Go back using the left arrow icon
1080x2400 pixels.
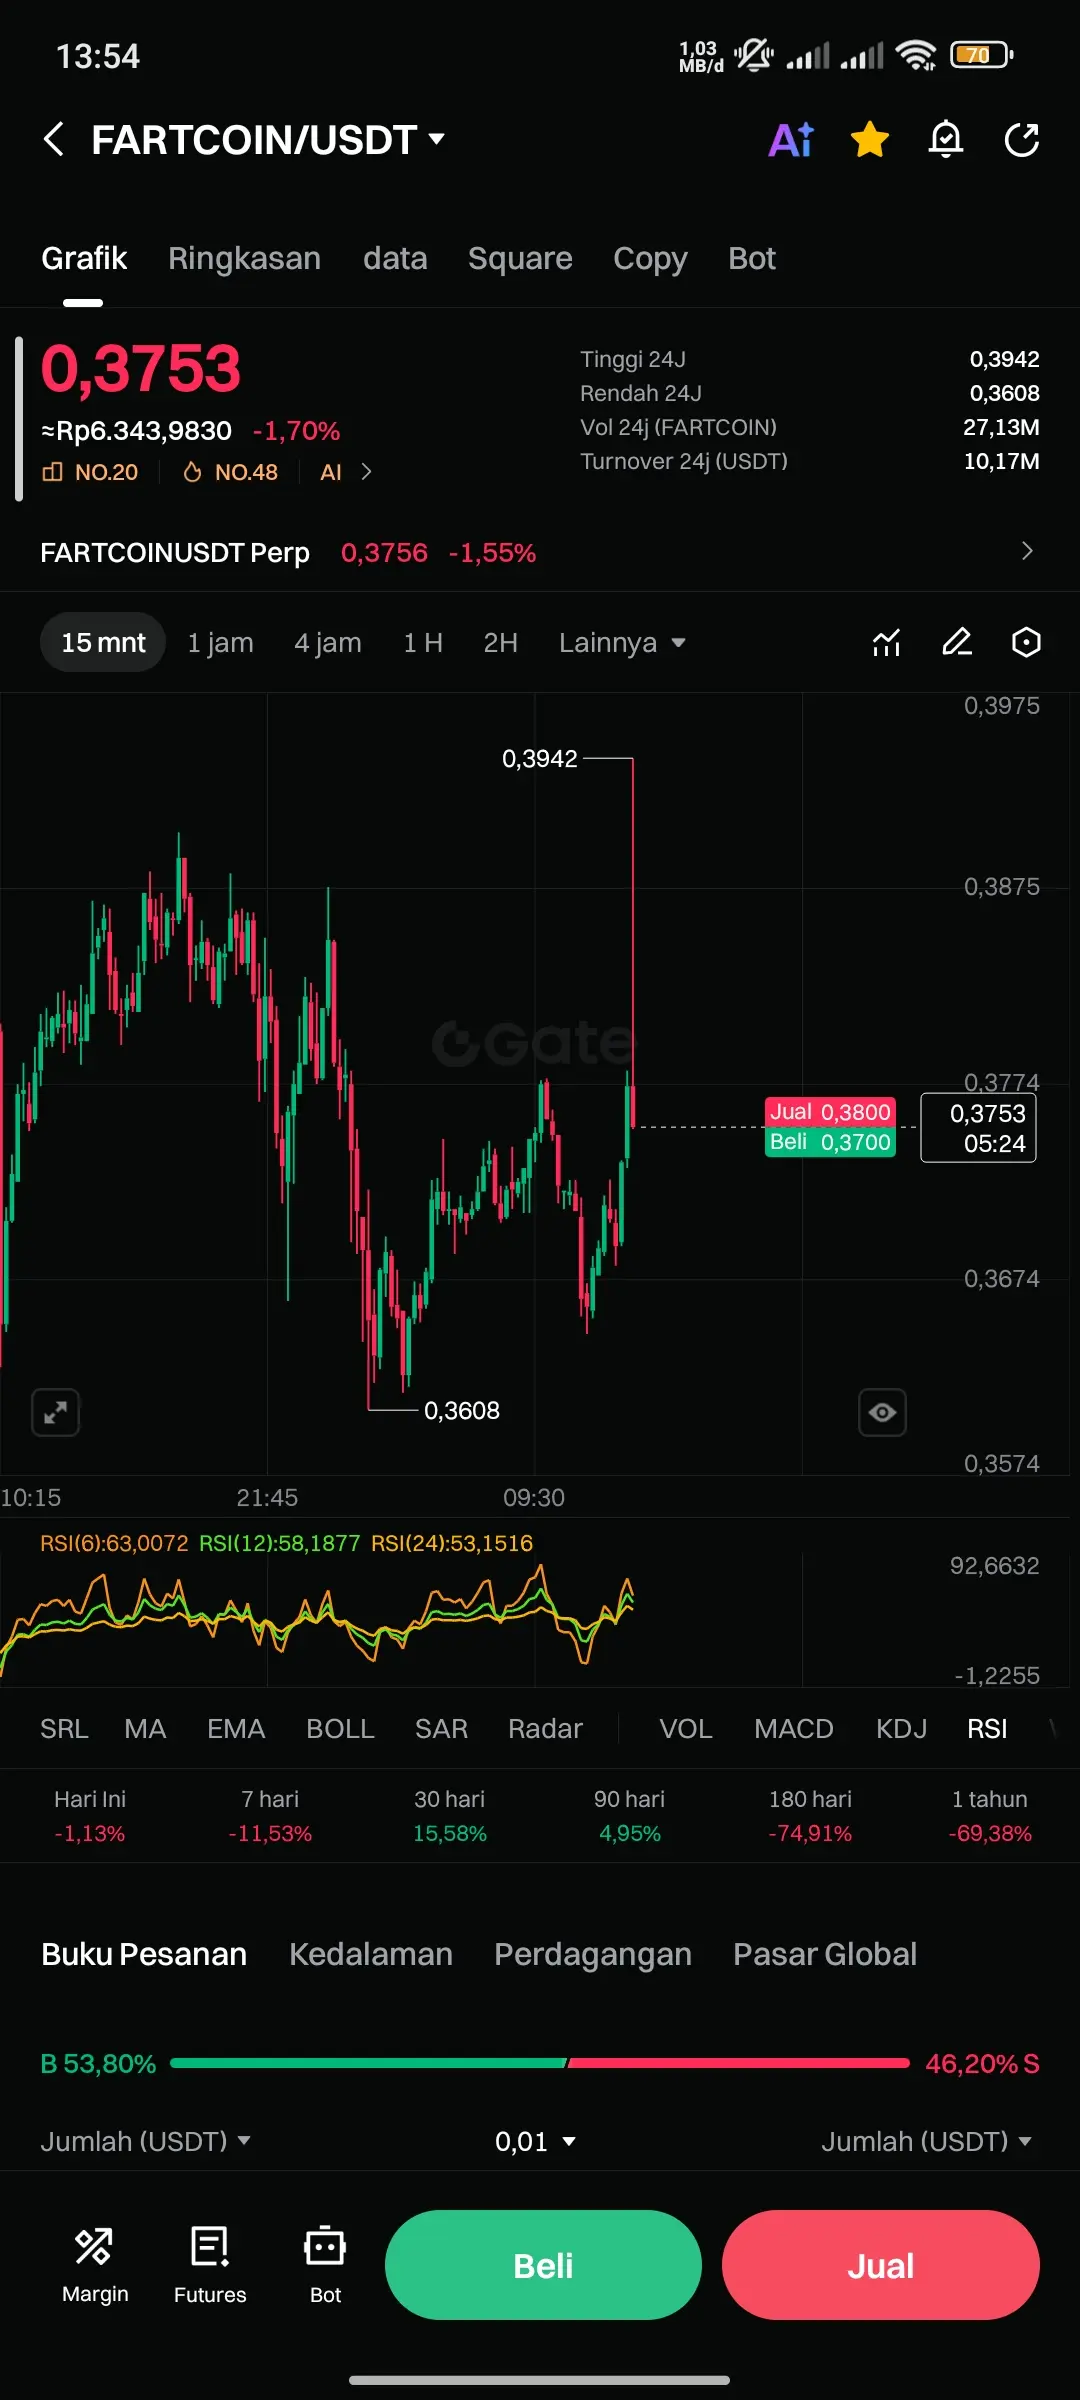point(54,139)
